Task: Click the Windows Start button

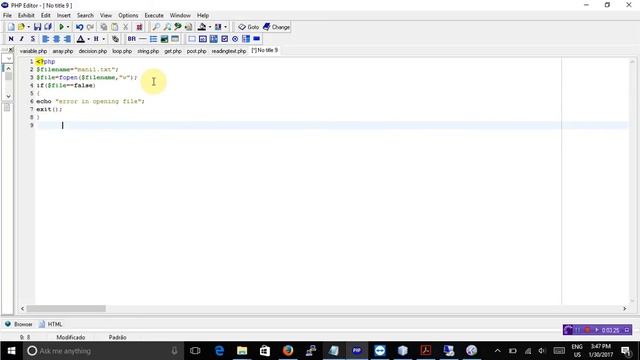Action: pos(11,351)
